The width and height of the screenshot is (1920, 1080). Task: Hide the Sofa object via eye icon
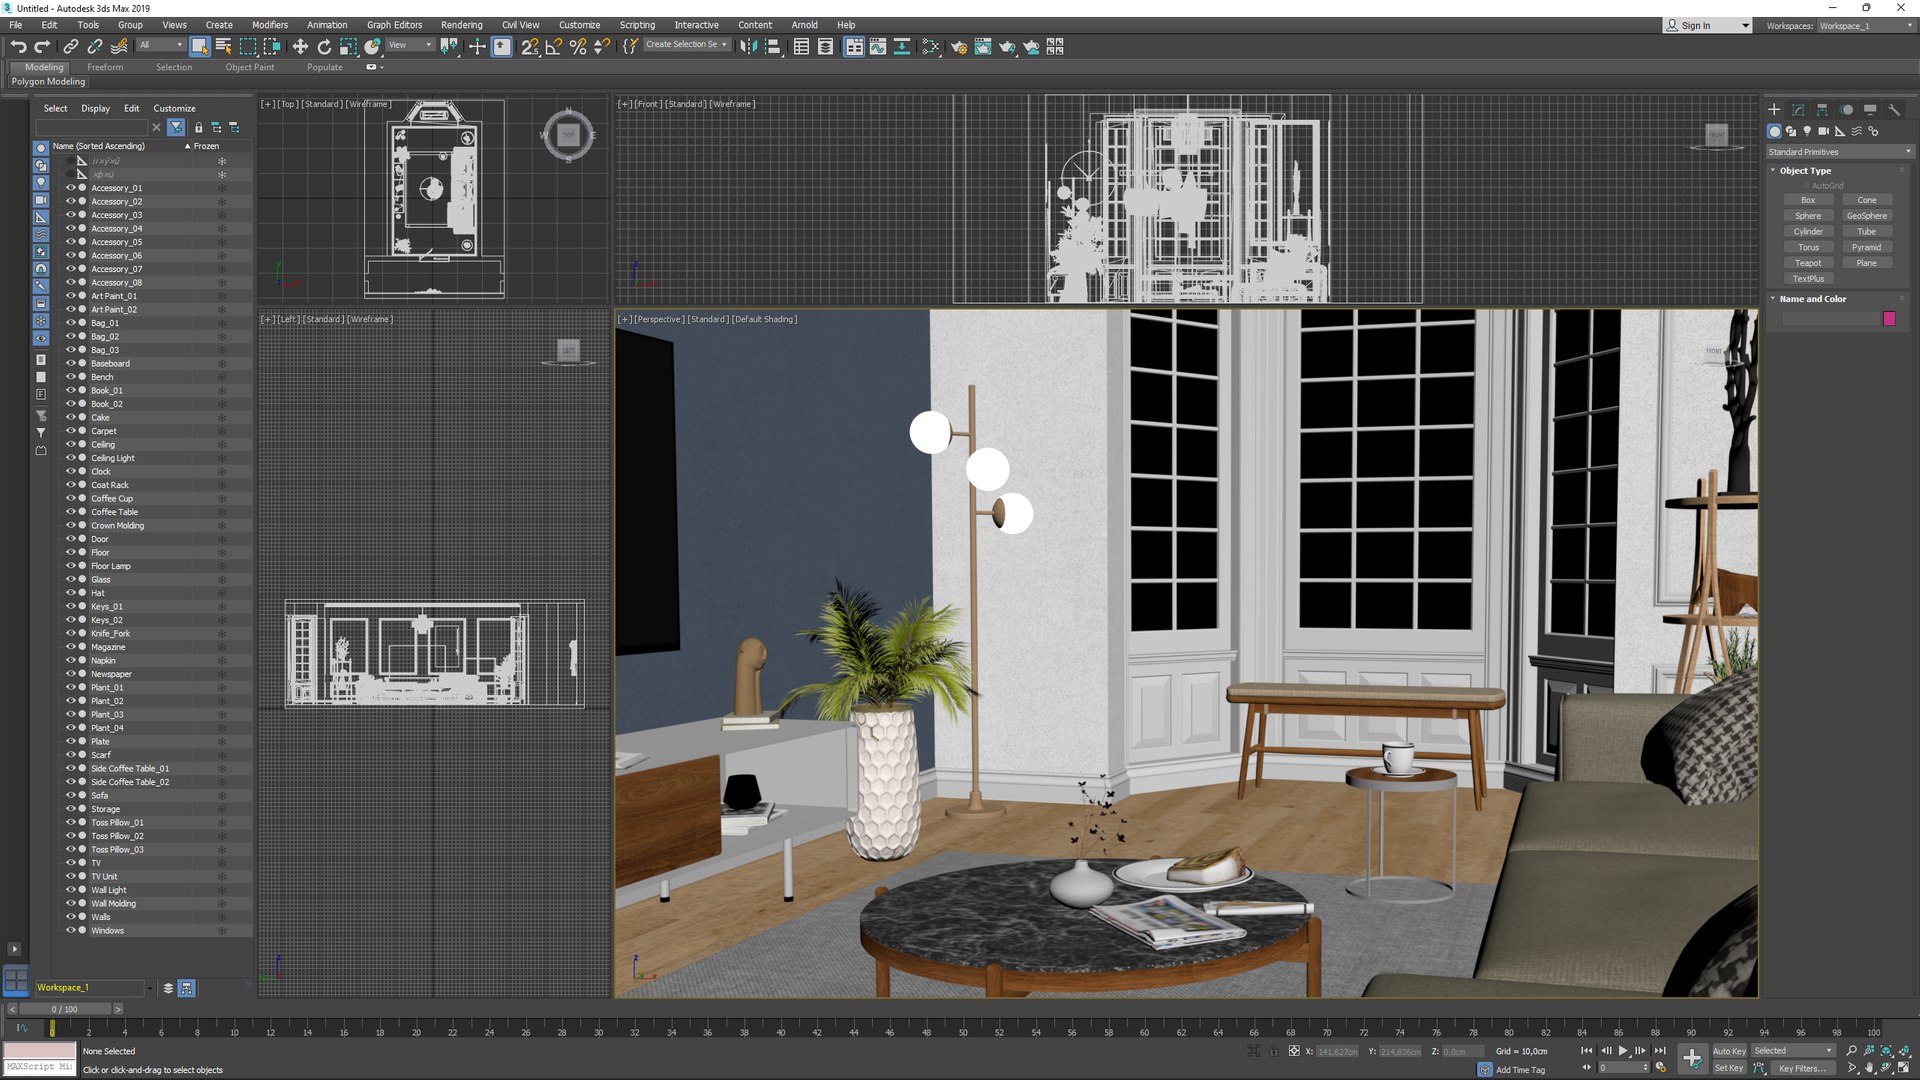[x=70, y=796]
